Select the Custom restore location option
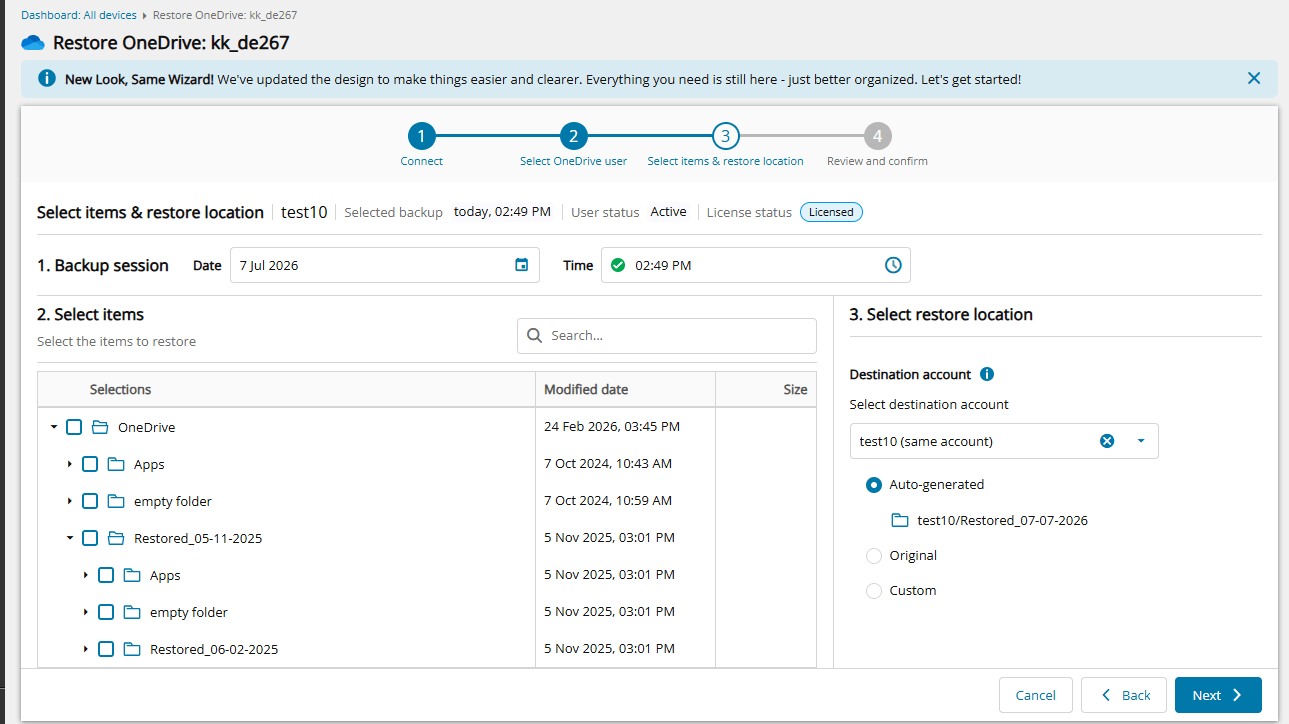Viewport: 1289px width, 724px height. [874, 591]
